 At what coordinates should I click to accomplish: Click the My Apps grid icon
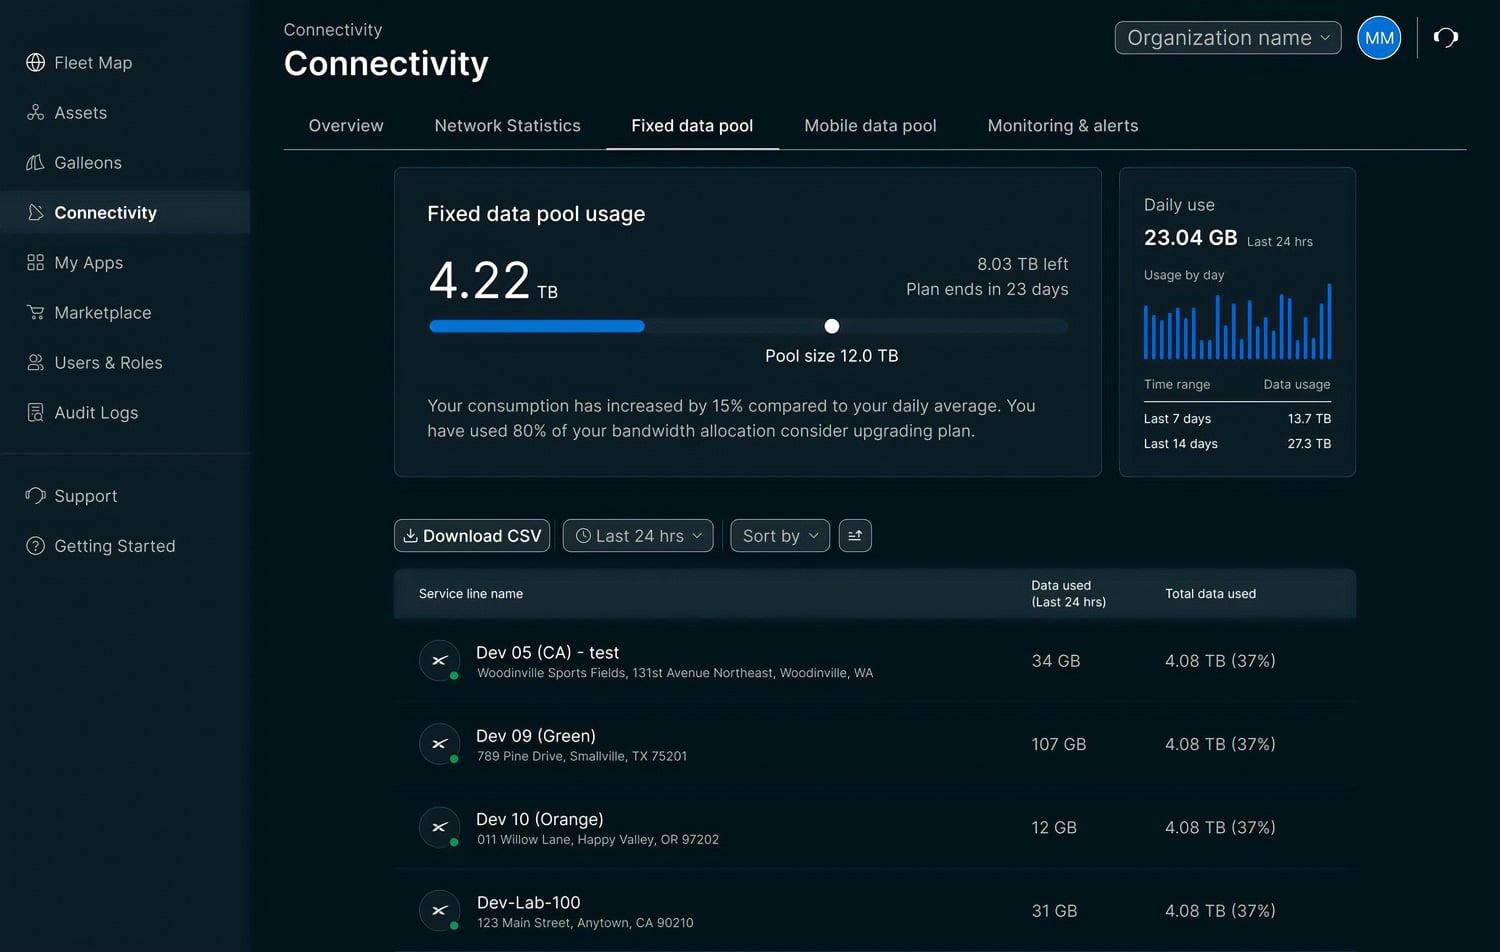[35, 263]
